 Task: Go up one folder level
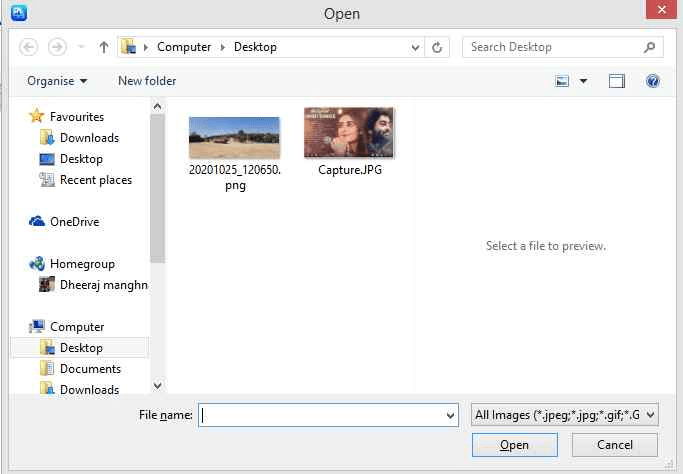(104, 47)
